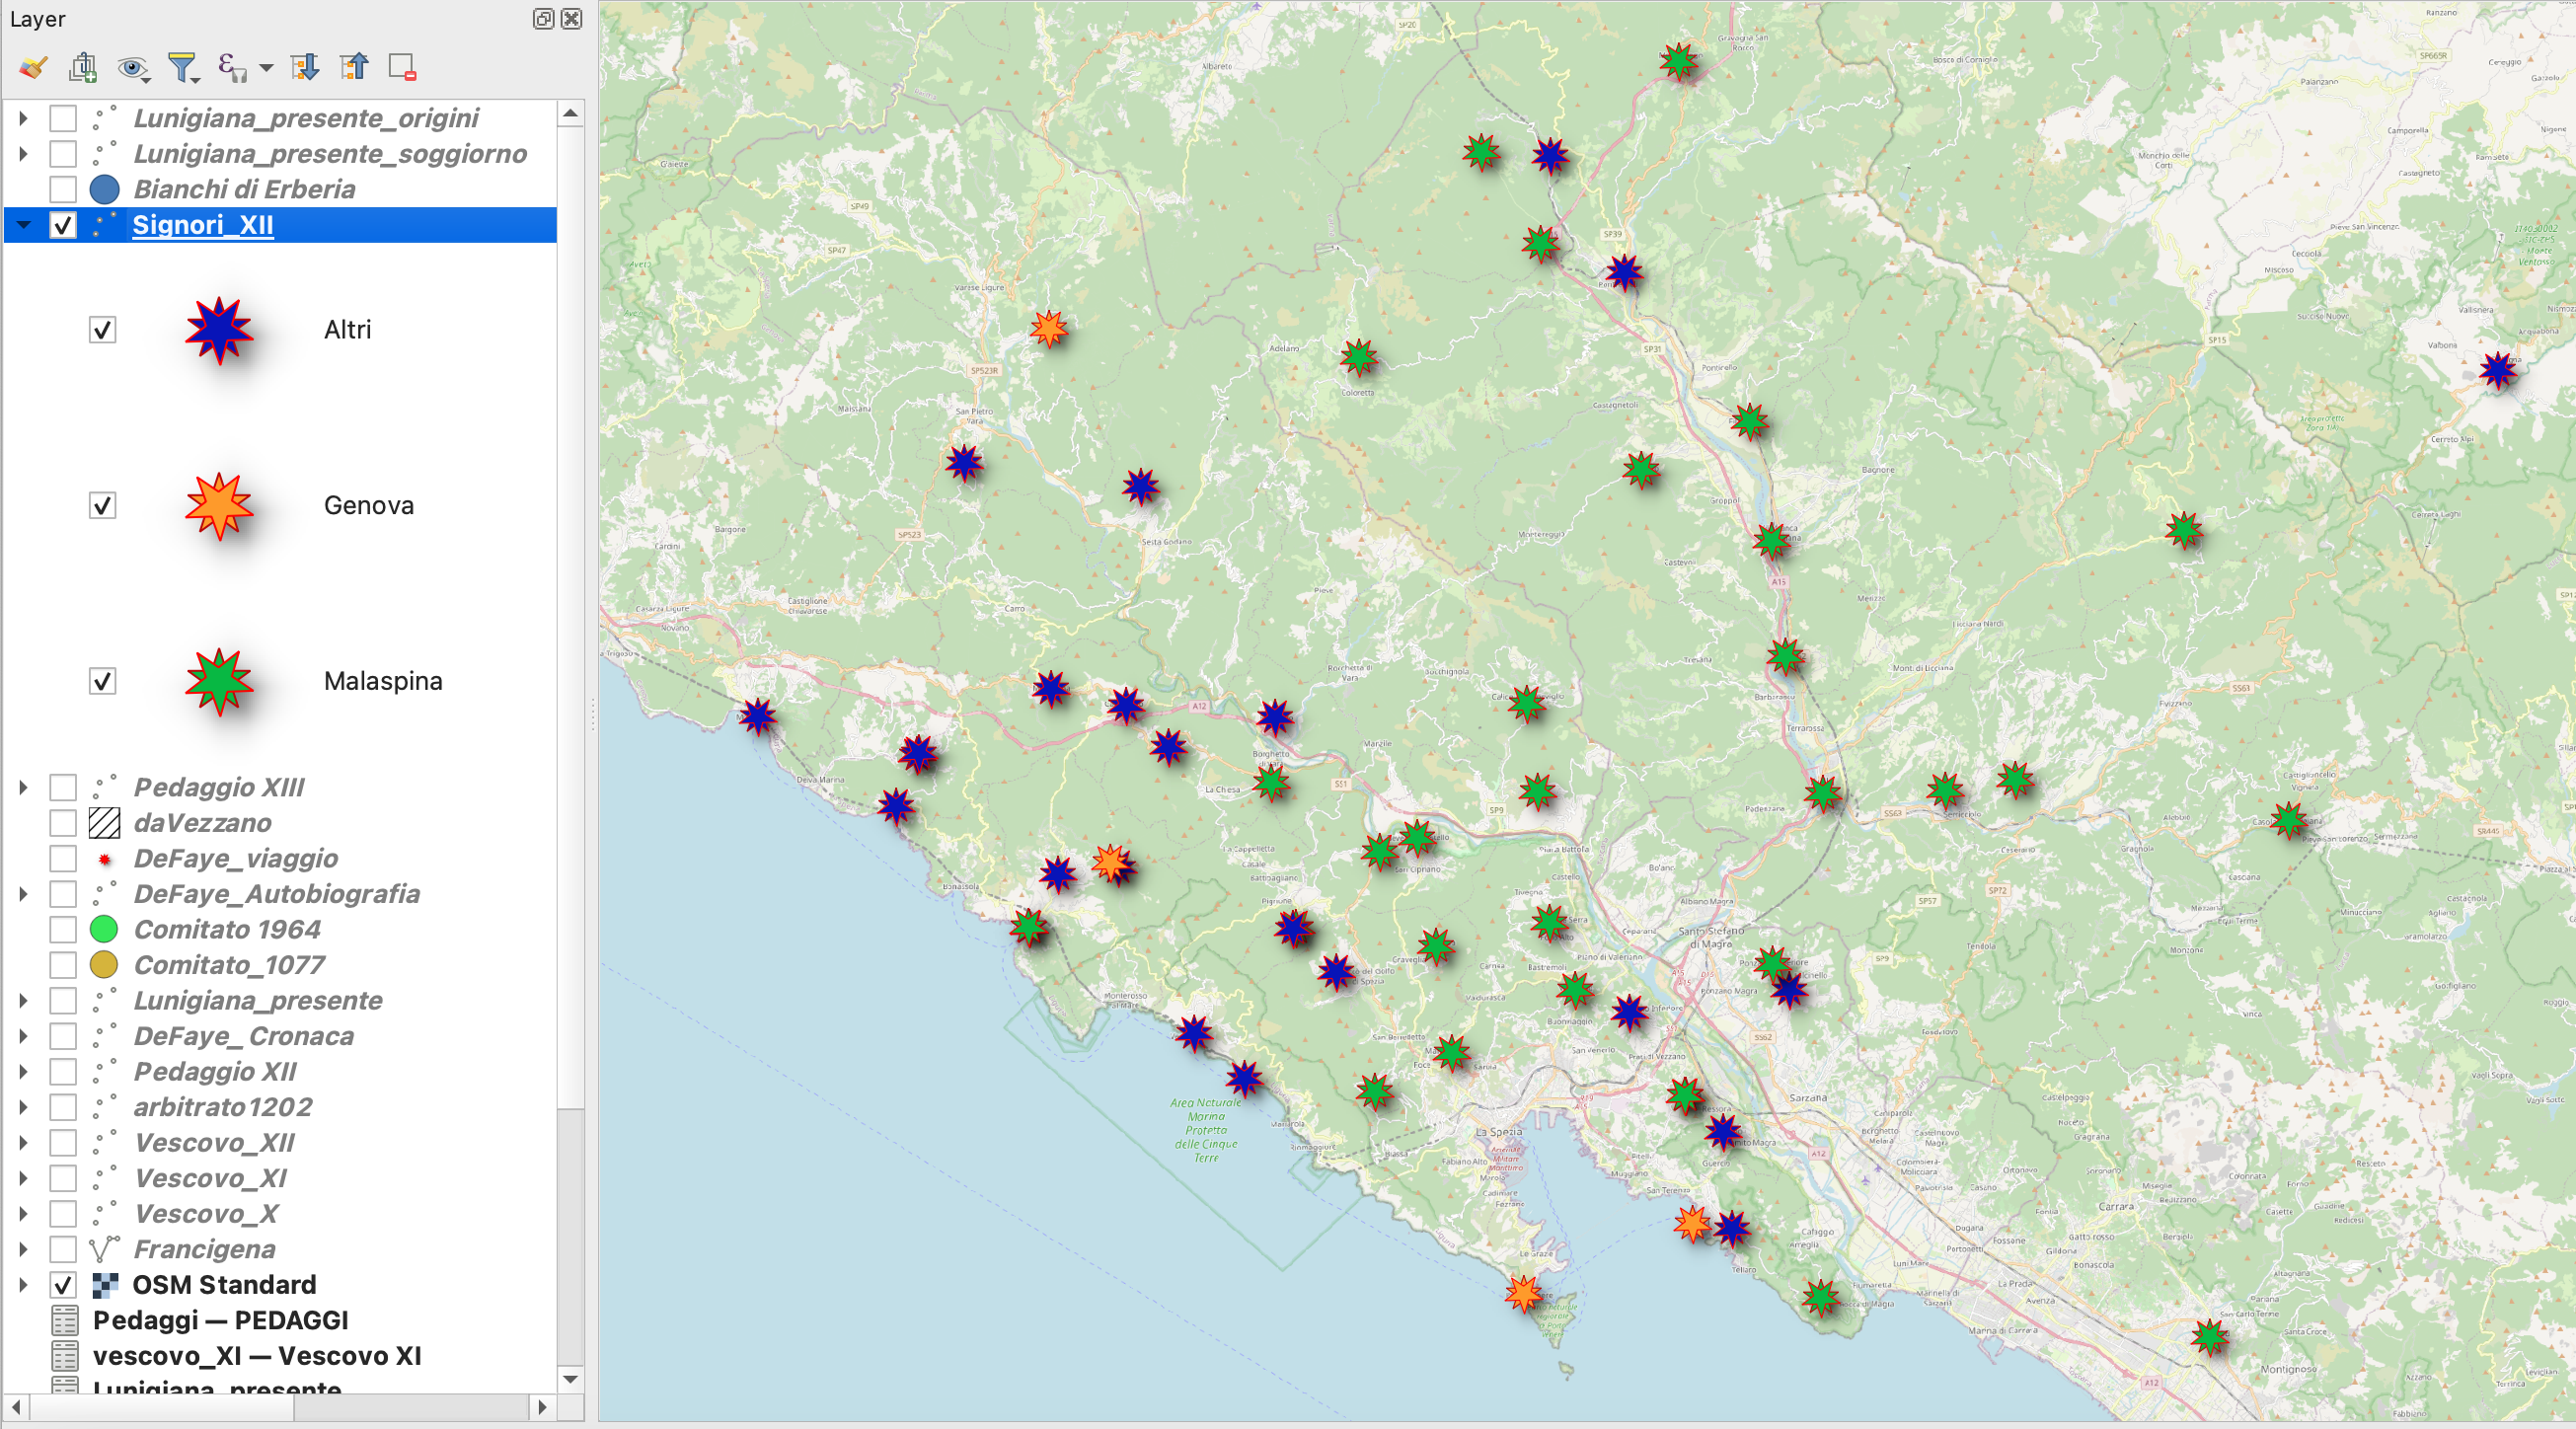Uncheck the Altri category
This screenshot has width=2576, height=1429.
pyautogui.click(x=102, y=330)
